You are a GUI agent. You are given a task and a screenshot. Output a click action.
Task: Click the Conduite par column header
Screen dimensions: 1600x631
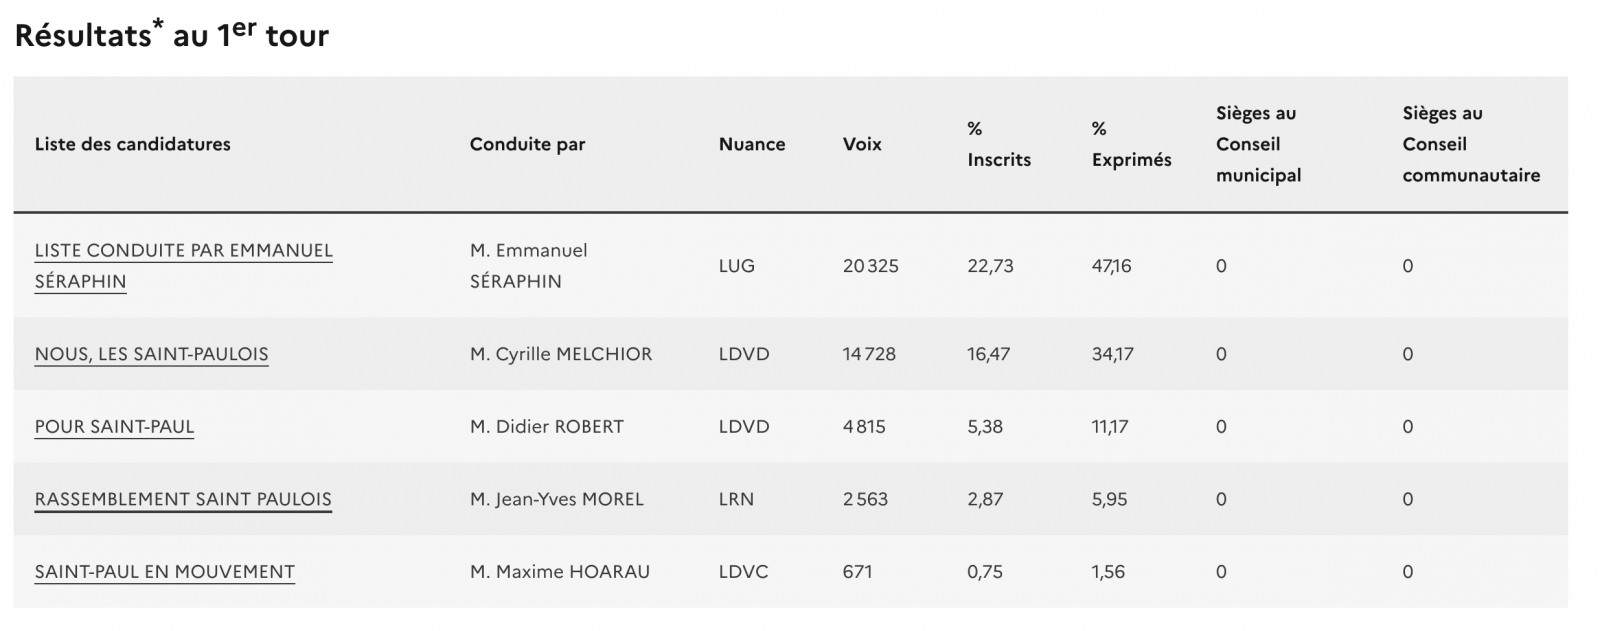click(527, 144)
